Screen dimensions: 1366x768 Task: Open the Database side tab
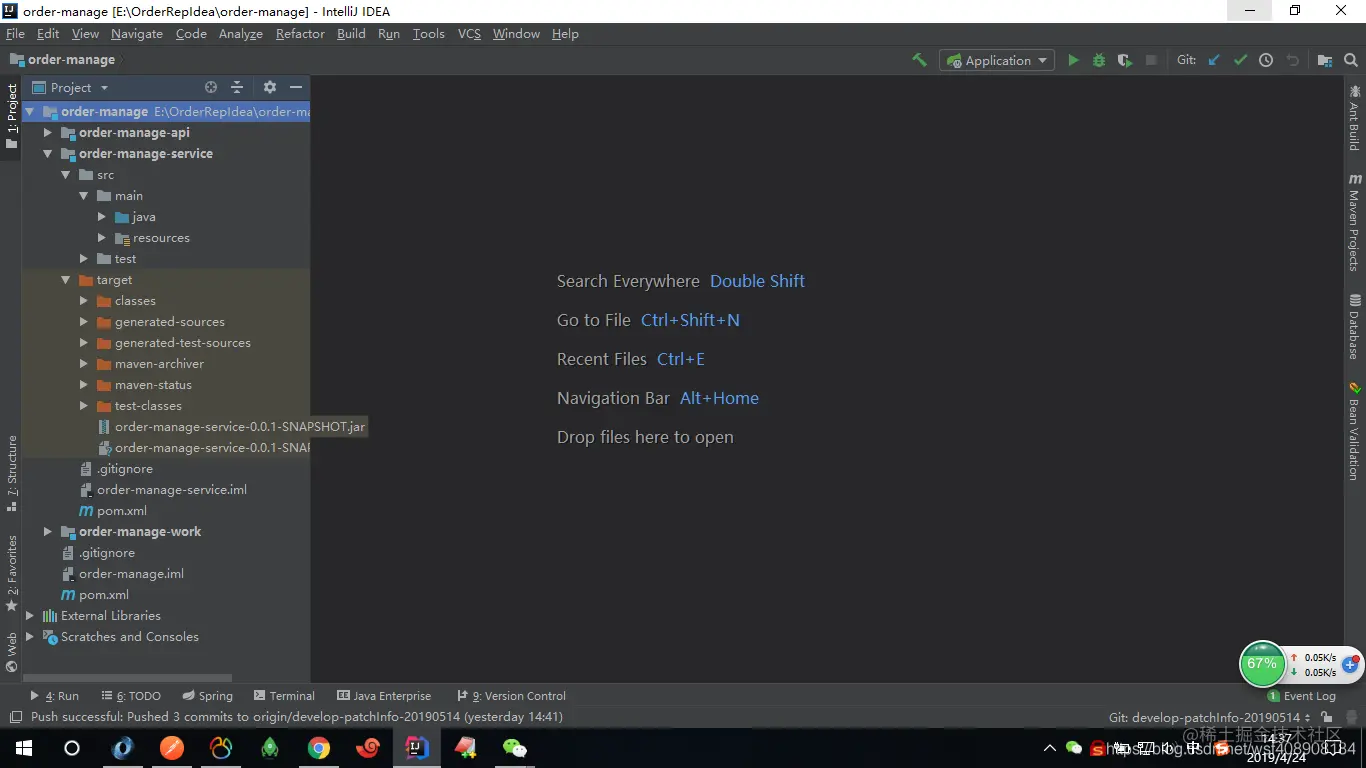pyautogui.click(x=1354, y=327)
